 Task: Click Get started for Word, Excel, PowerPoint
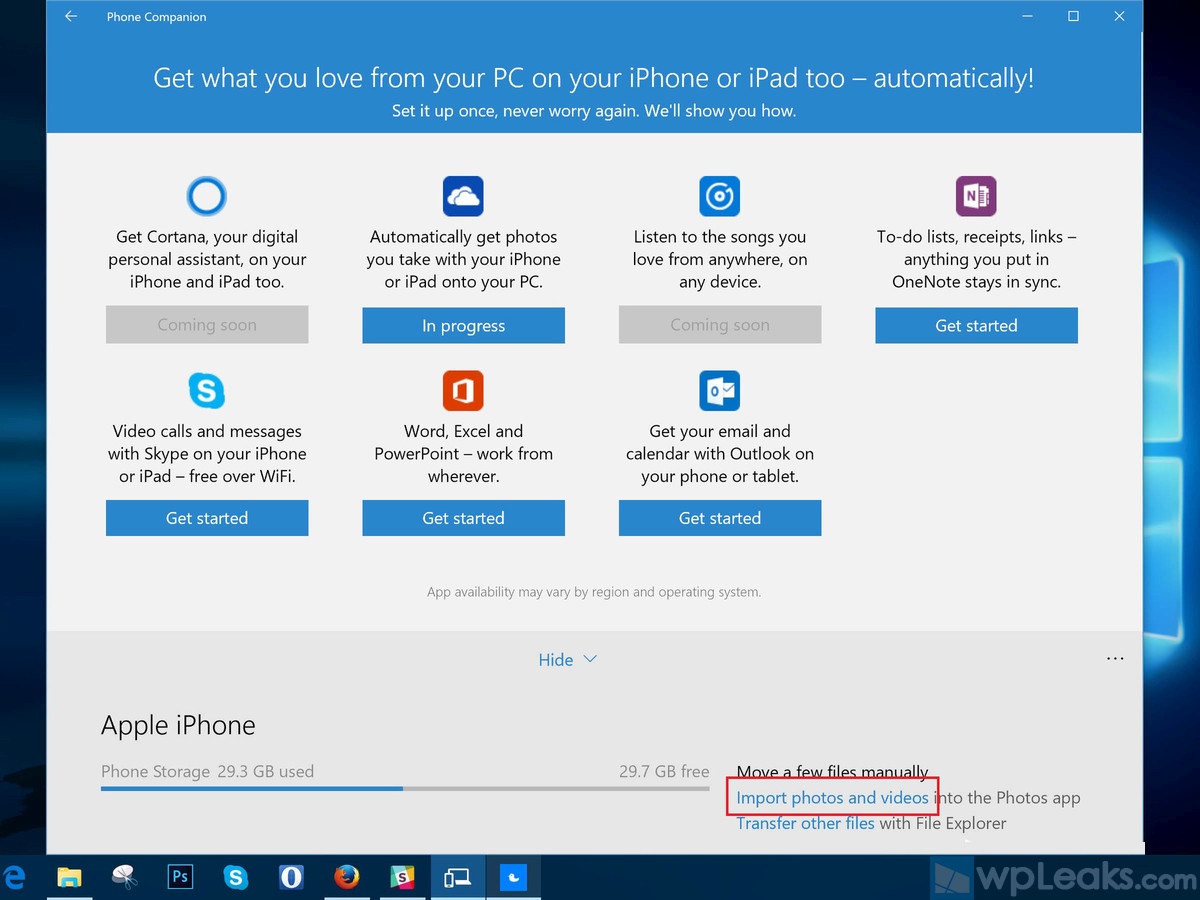click(463, 518)
